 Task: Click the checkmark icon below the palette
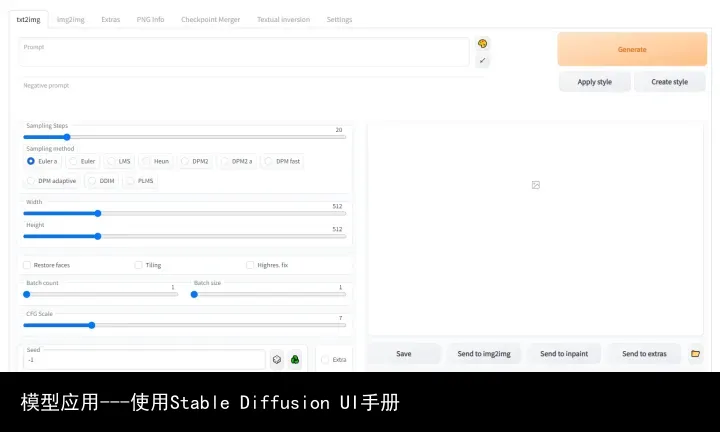(x=483, y=61)
